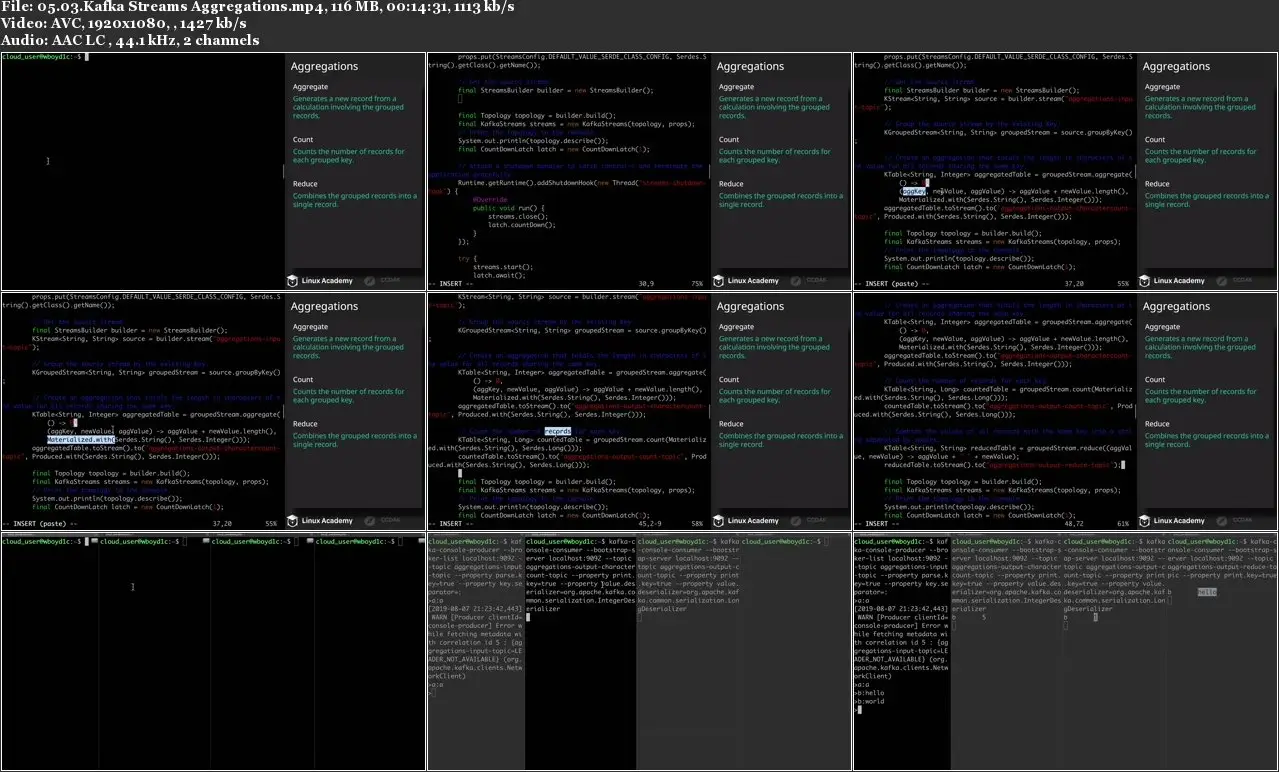Click the File name line 05.03.Kafka Streams Aggregations.mp4
Screen dimensions: 1279x772
click(x=258, y=7)
